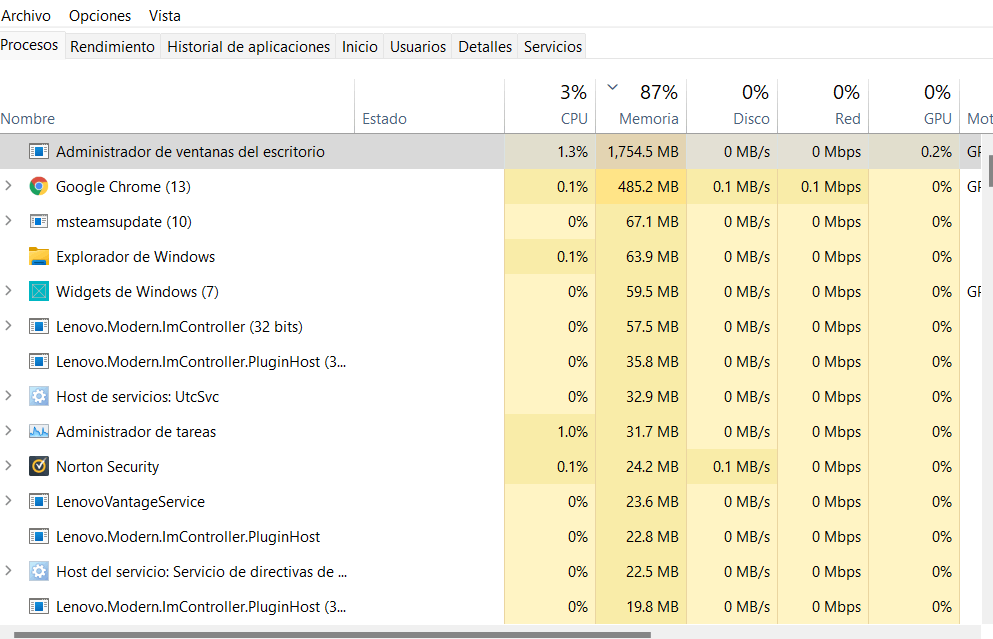Sort by the Memoria column header
The height and width of the screenshot is (639, 993).
coord(642,106)
